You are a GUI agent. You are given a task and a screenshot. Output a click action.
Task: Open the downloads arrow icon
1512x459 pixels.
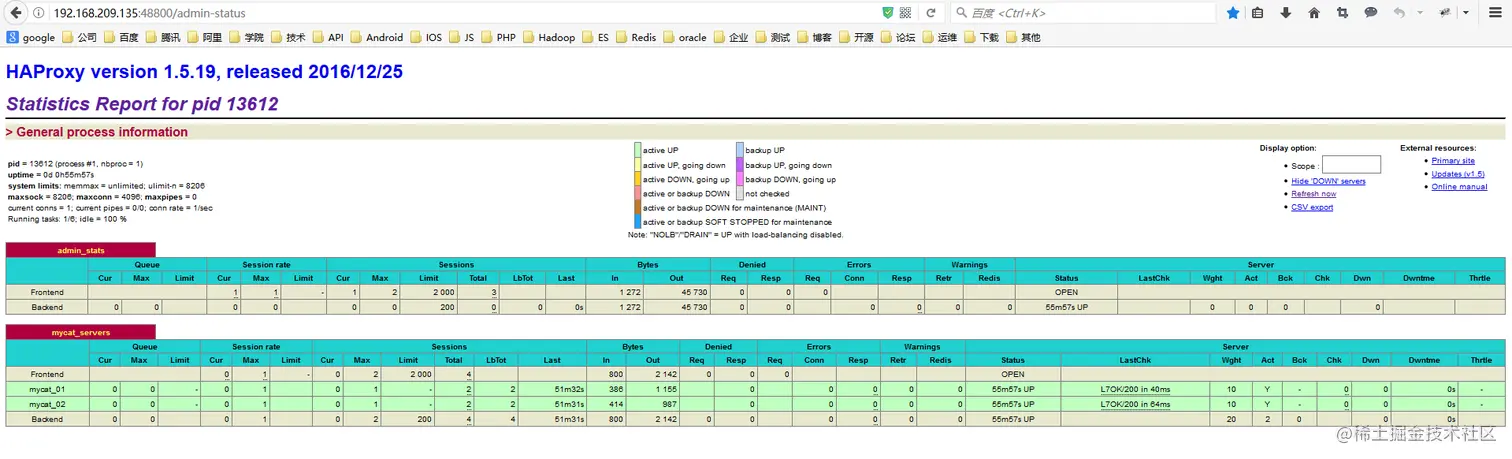click(1286, 13)
